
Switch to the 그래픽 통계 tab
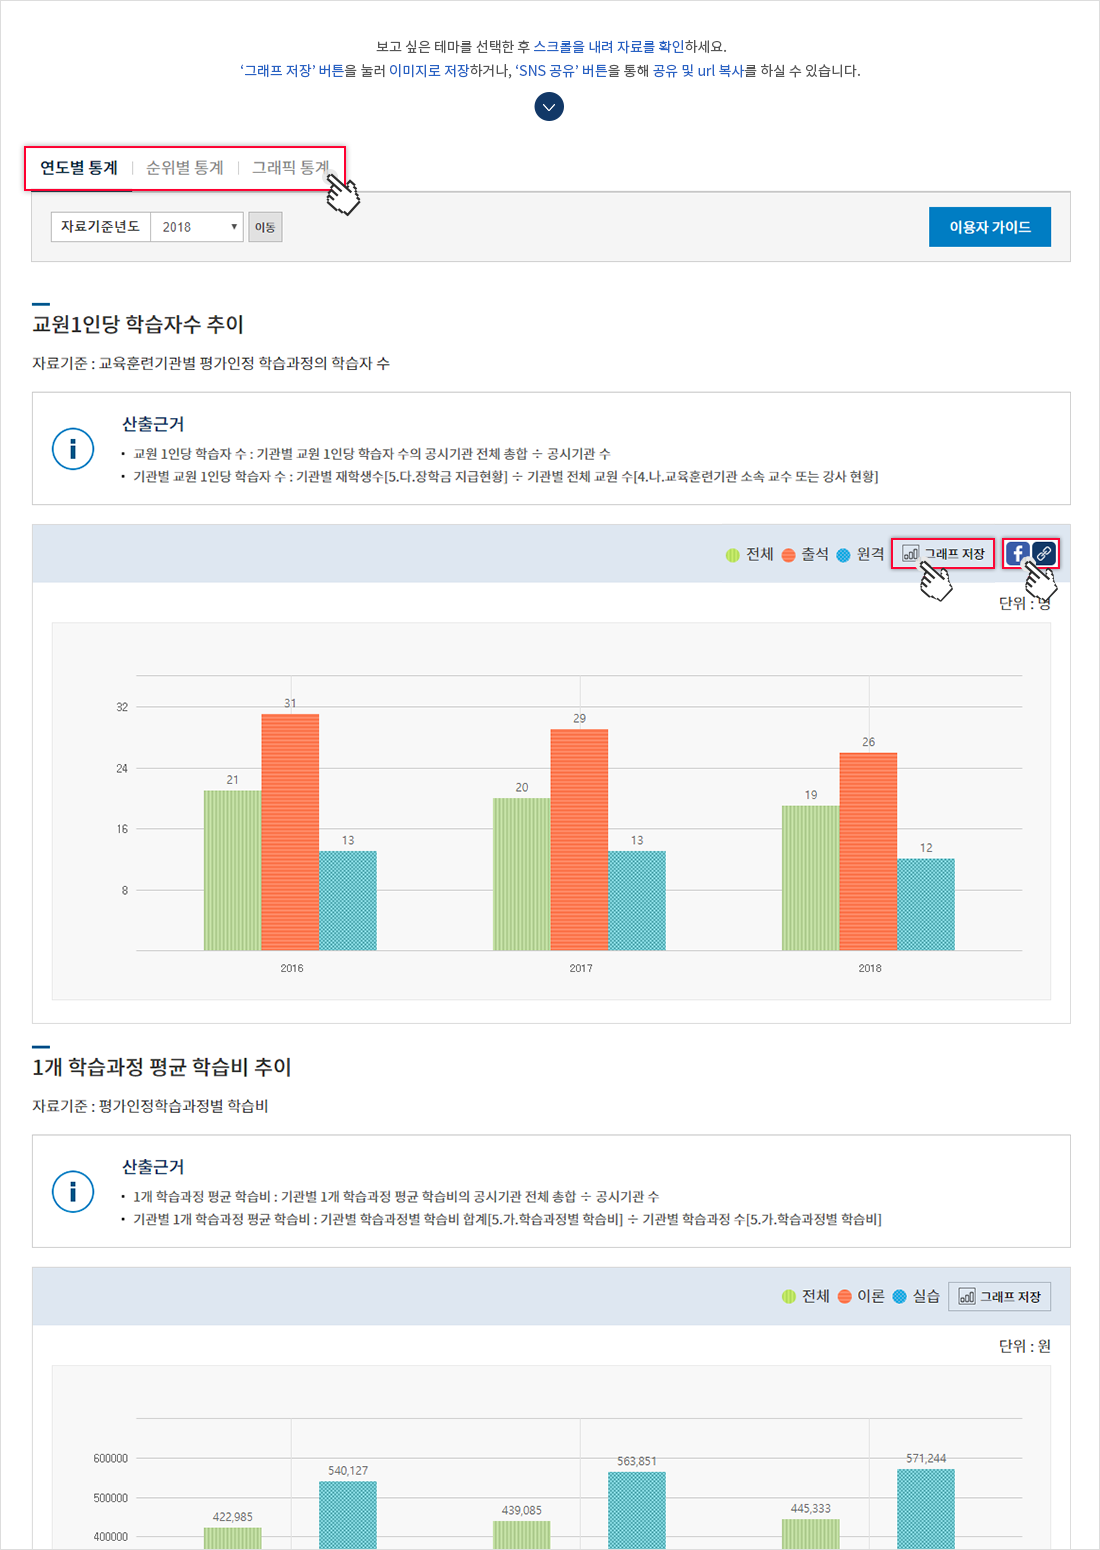click(x=291, y=168)
